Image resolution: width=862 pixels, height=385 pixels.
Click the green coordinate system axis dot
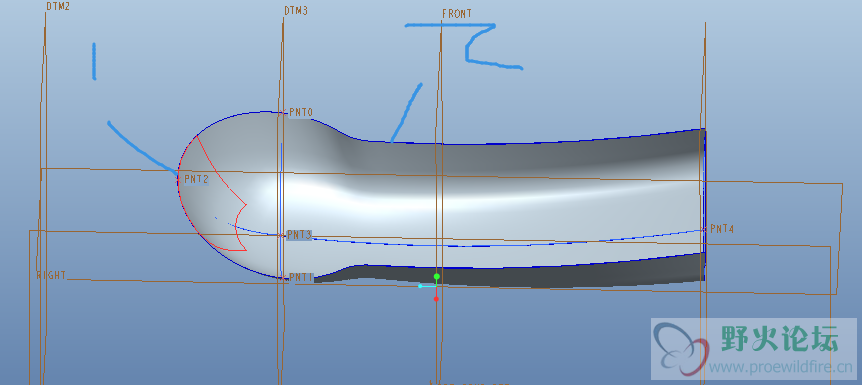click(x=436, y=276)
